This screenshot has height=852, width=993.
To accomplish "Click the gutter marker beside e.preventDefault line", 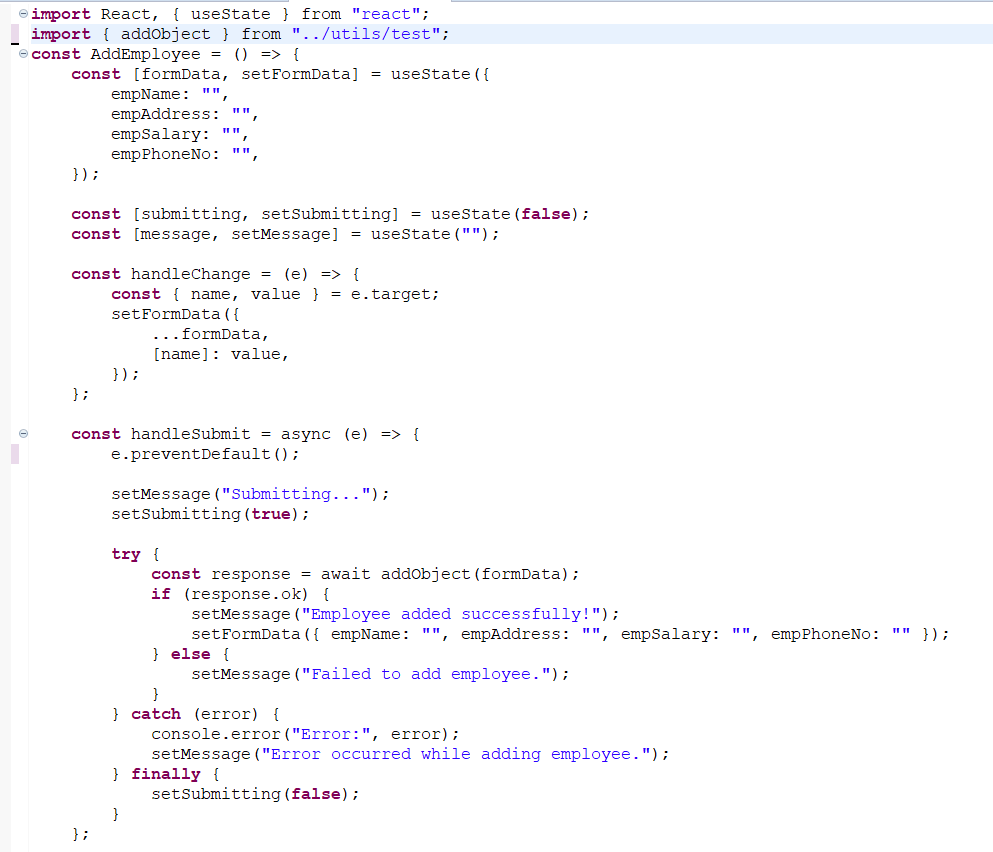I will tap(15, 454).
